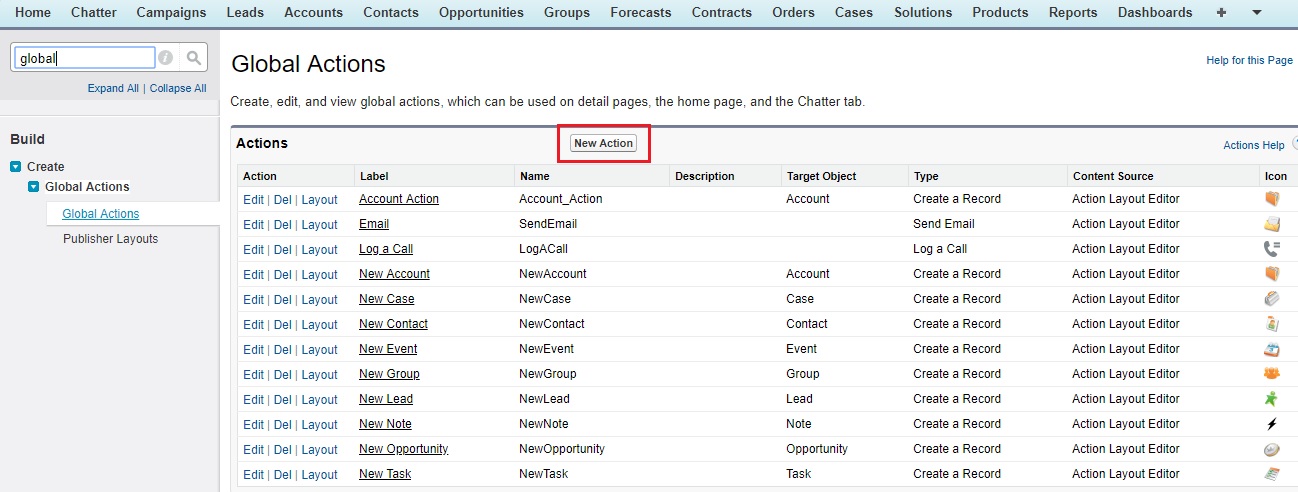Collapse the Global Actions tree arrow
The image size is (1298, 492).
tap(34, 187)
